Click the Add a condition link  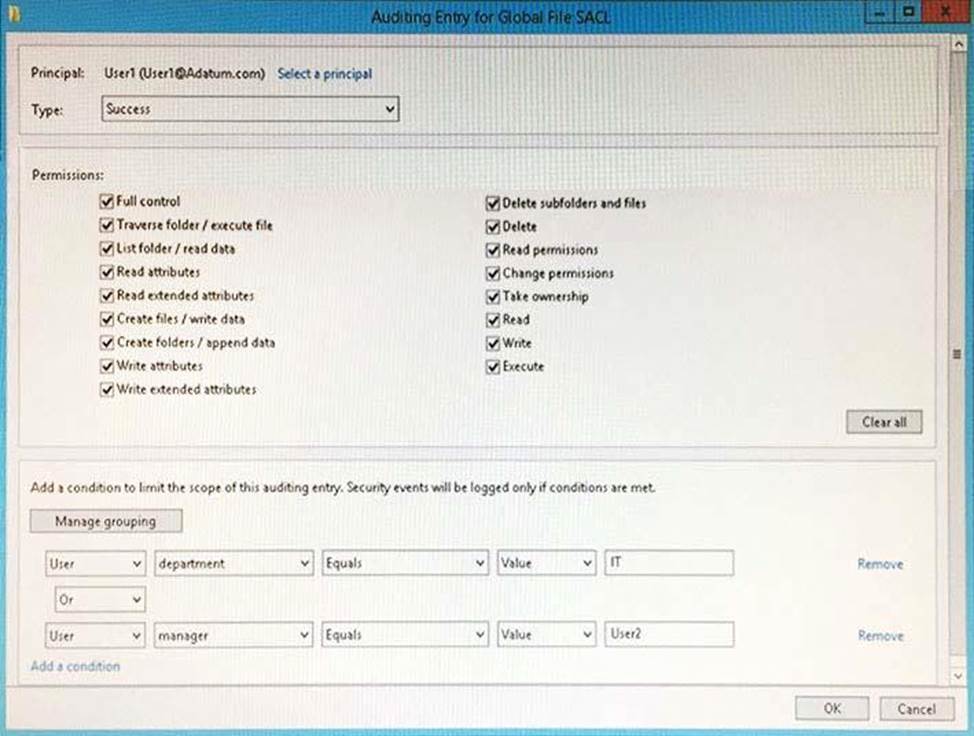[75, 666]
